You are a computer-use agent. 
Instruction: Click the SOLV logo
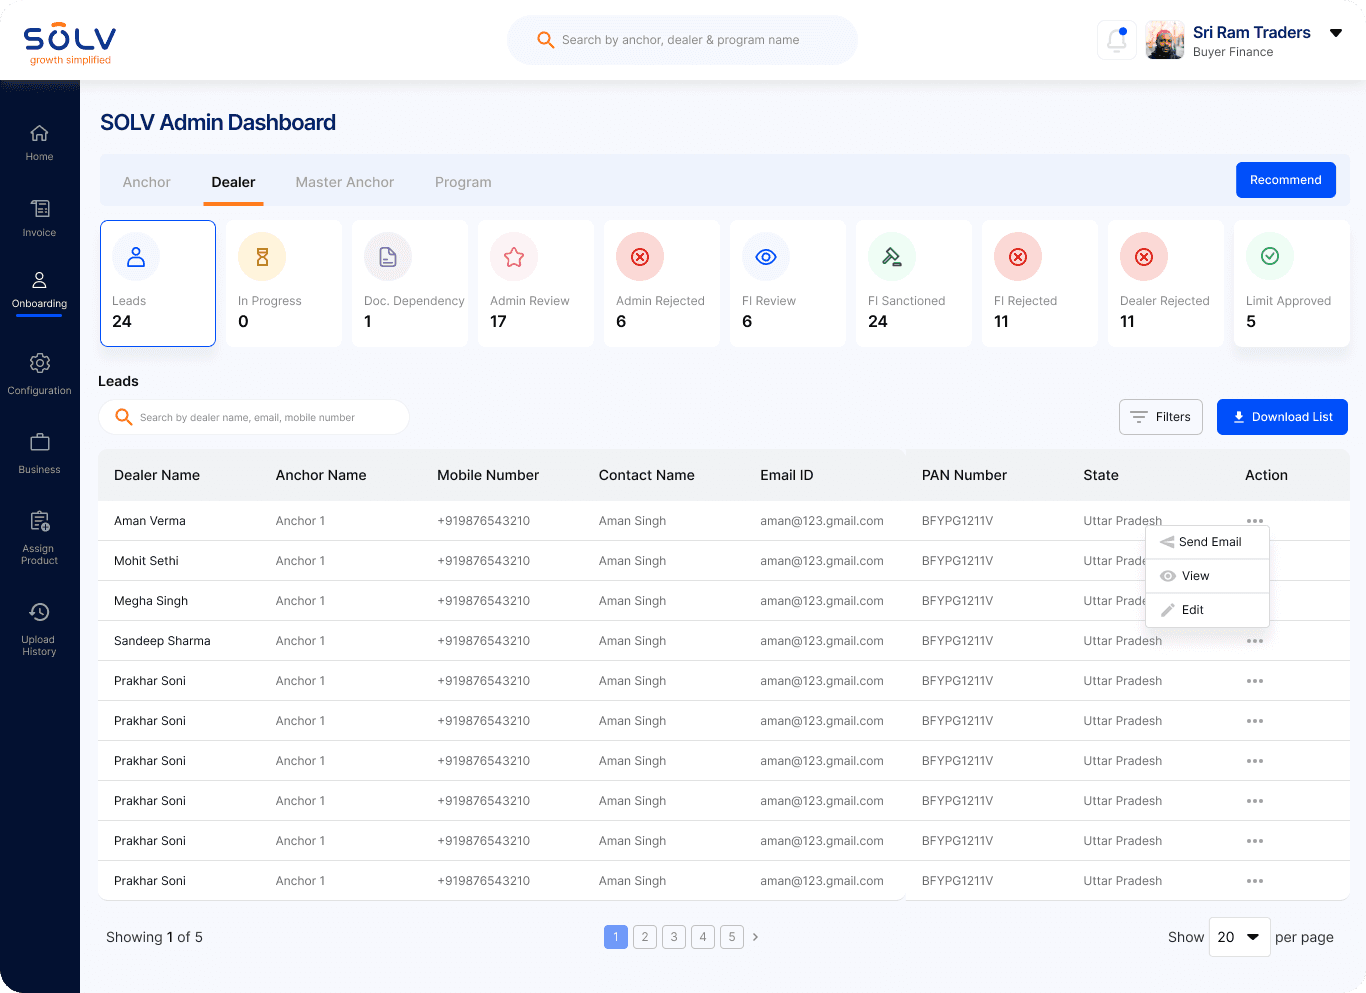point(70,43)
